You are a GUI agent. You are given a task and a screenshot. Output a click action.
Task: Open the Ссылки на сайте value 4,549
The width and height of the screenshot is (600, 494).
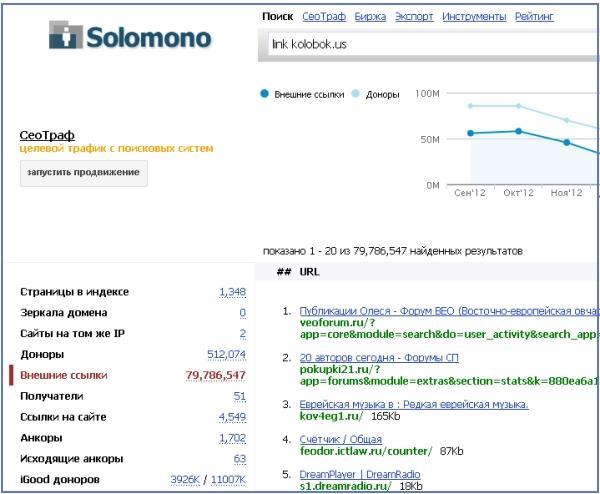(232, 417)
